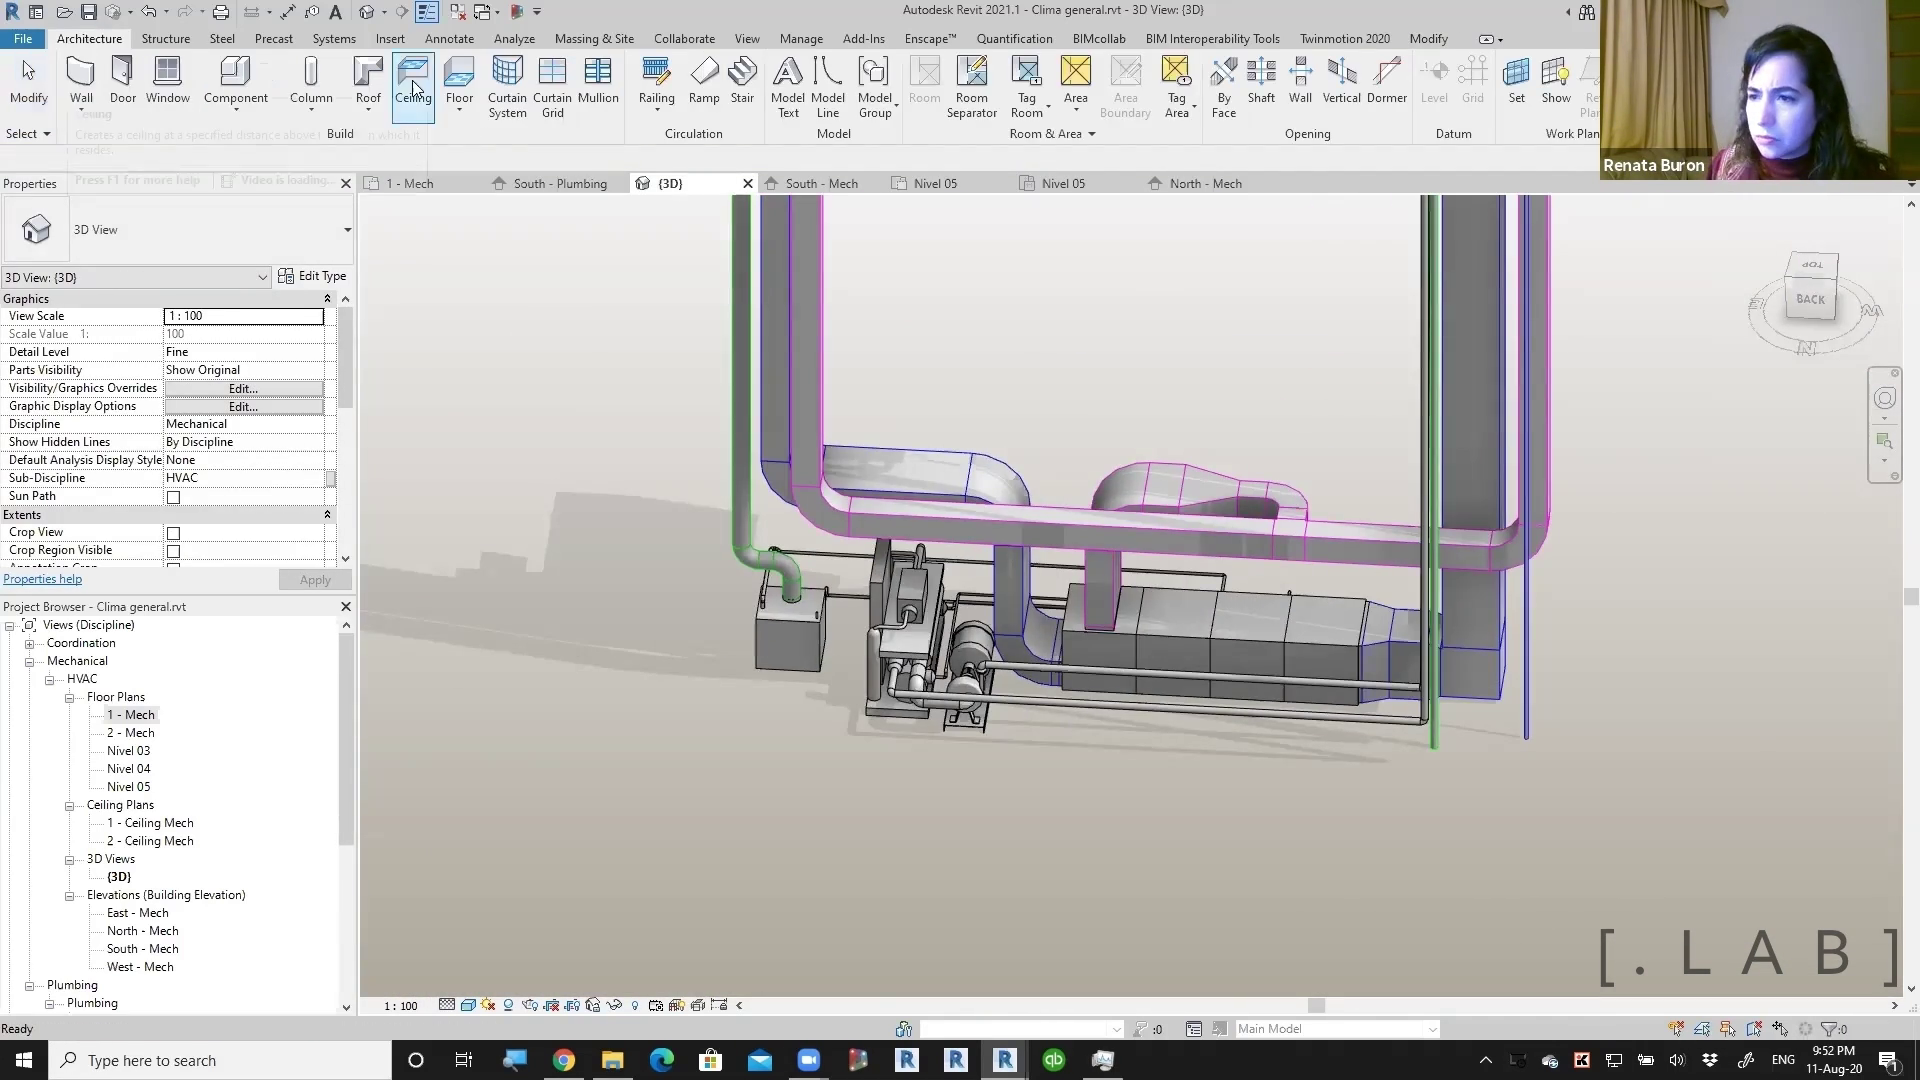The height and width of the screenshot is (1080, 1920).
Task: Click the BACK face of ViewCube
Action: (1810, 299)
